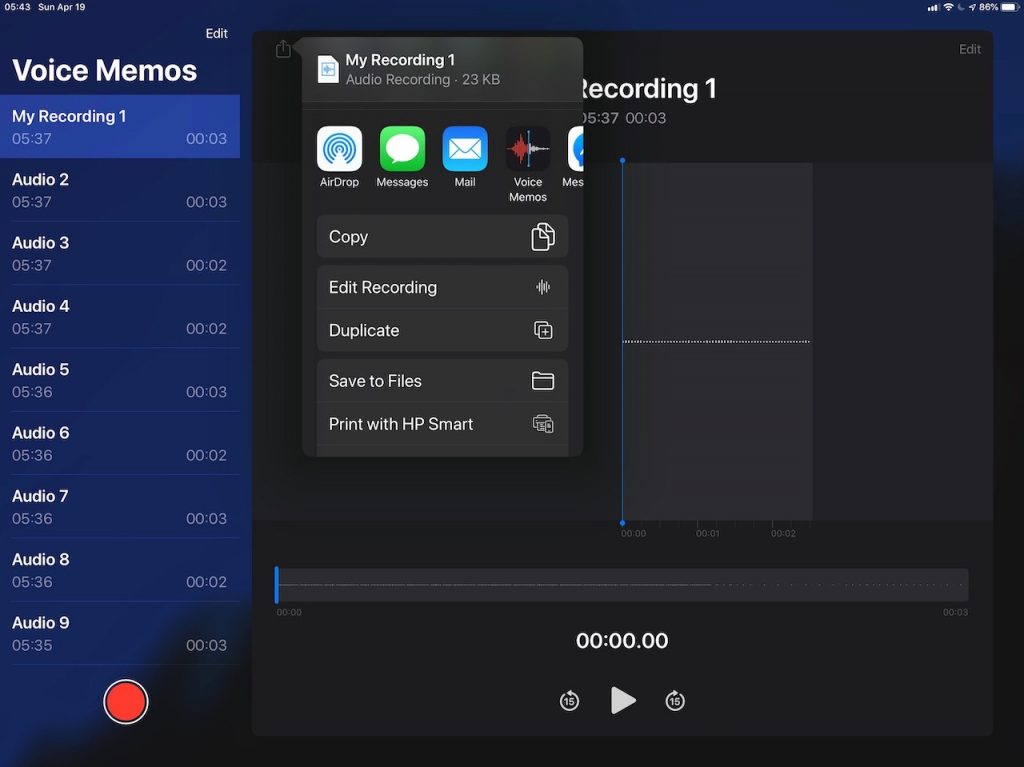This screenshot has height=767, width=1024.
Task: Select Save to Files
Action: click(442, 381)
